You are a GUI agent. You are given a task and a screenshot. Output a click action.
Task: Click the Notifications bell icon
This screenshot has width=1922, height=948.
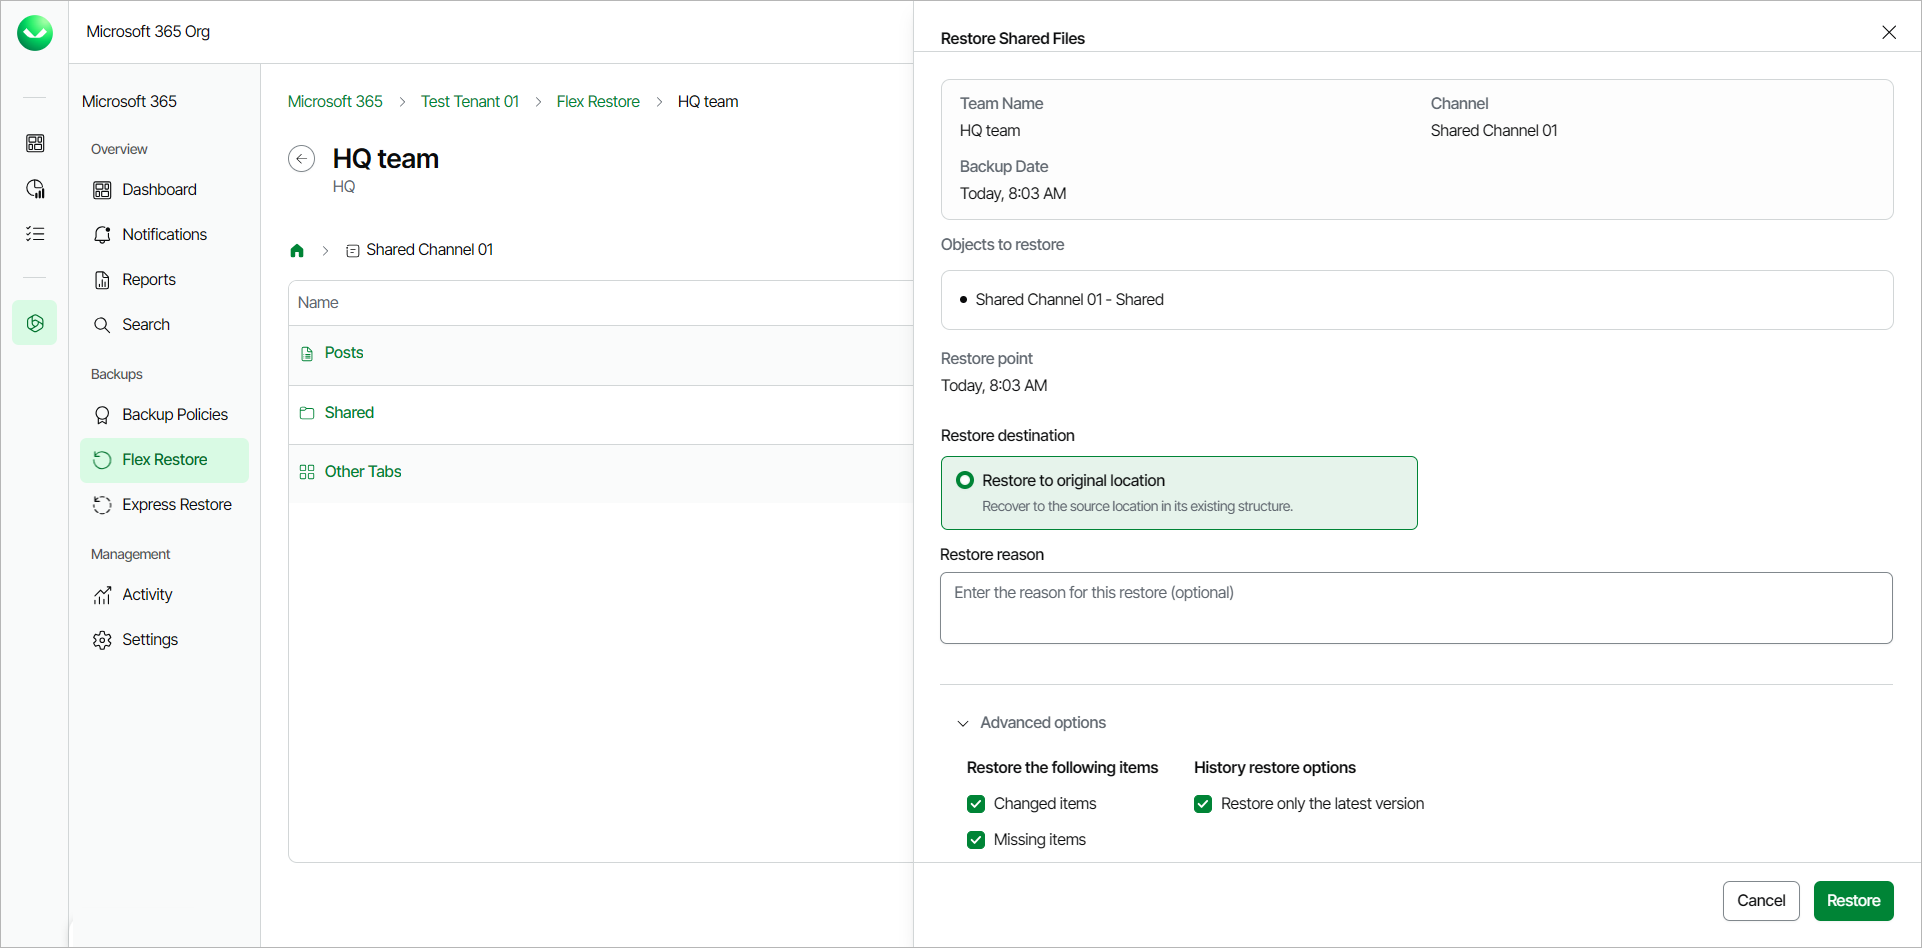coord(102,235)
